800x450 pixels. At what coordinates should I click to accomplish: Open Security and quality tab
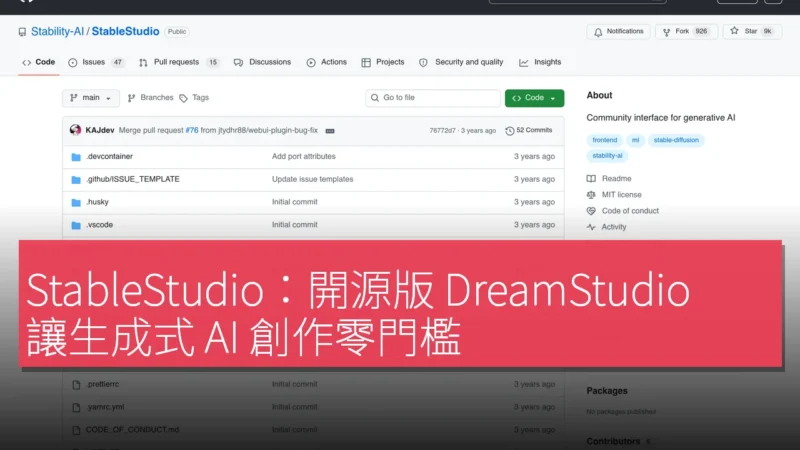tap(461, 62)
